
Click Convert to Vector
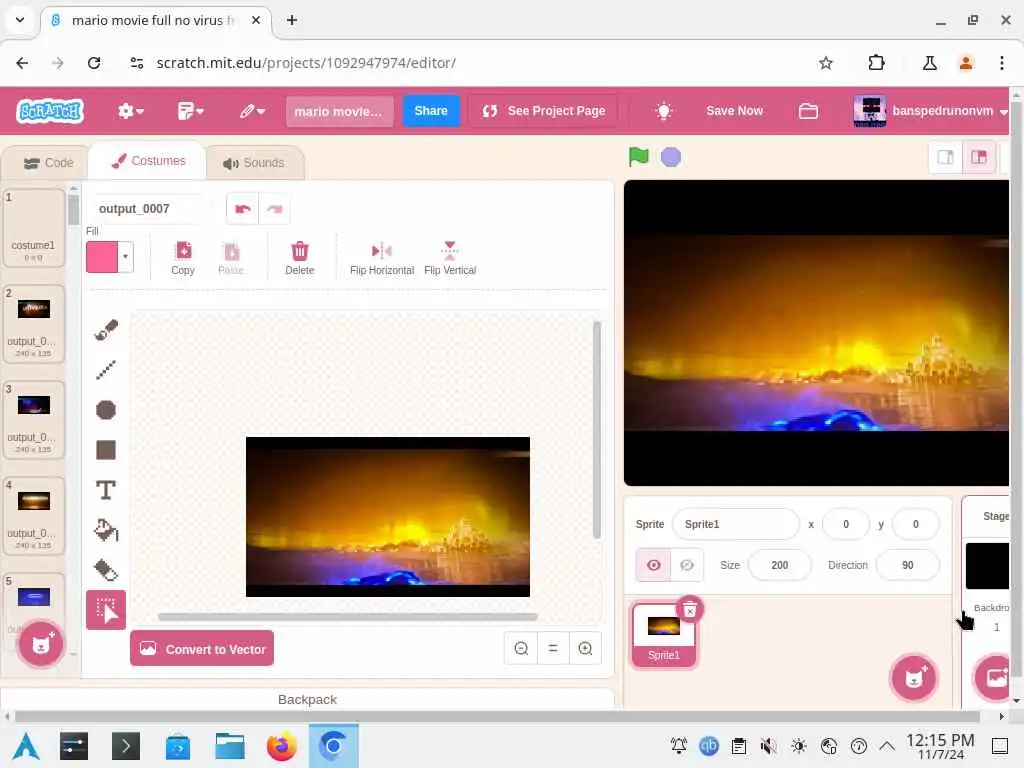pyautogui.click(x=202, y=648)
